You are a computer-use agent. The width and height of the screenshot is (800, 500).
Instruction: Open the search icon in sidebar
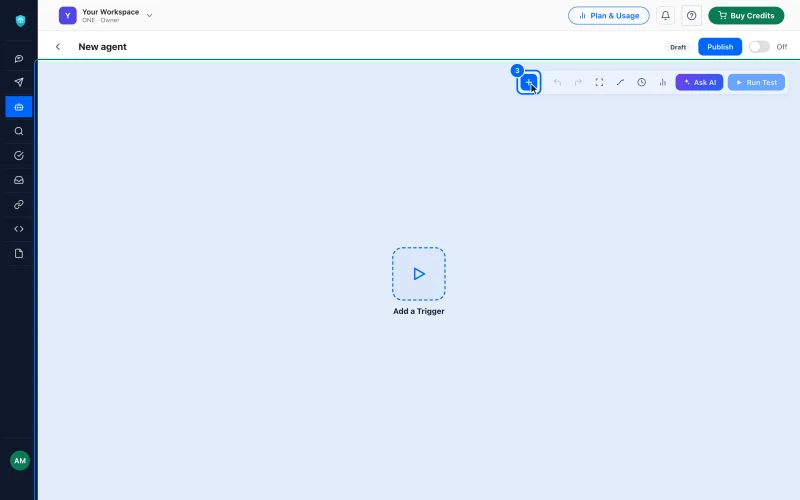point(19,131)
